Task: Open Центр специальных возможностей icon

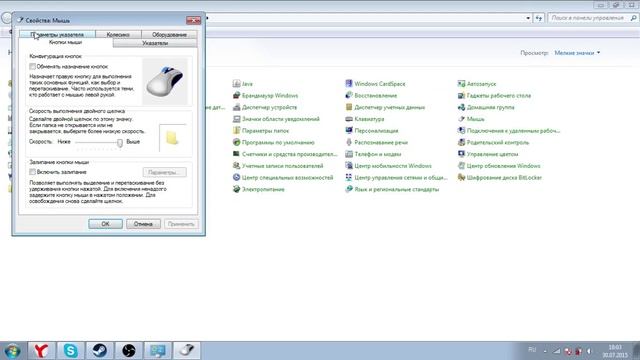Action: point(236,178)
